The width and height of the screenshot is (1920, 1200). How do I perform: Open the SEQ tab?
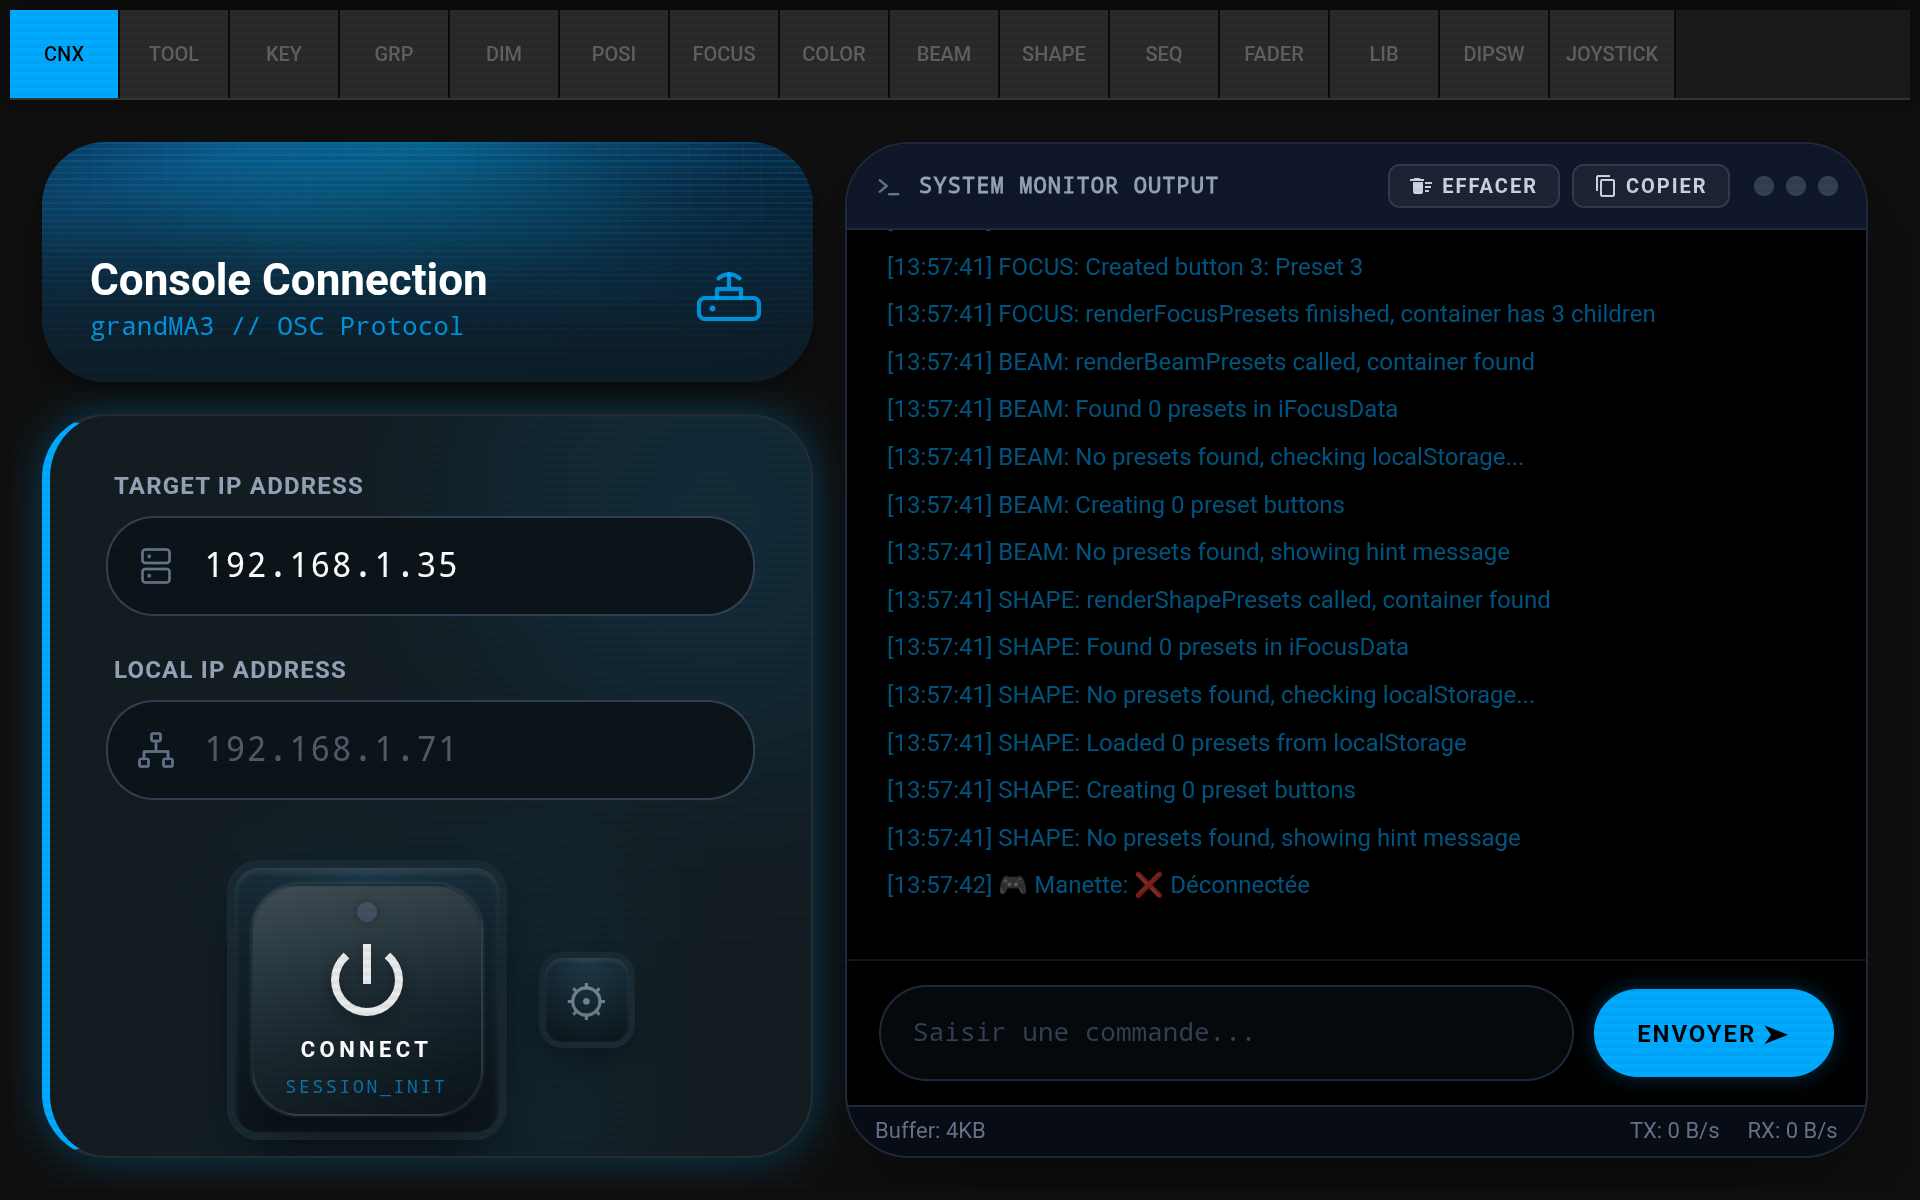pyautogui.click(x=1163, y=54)
